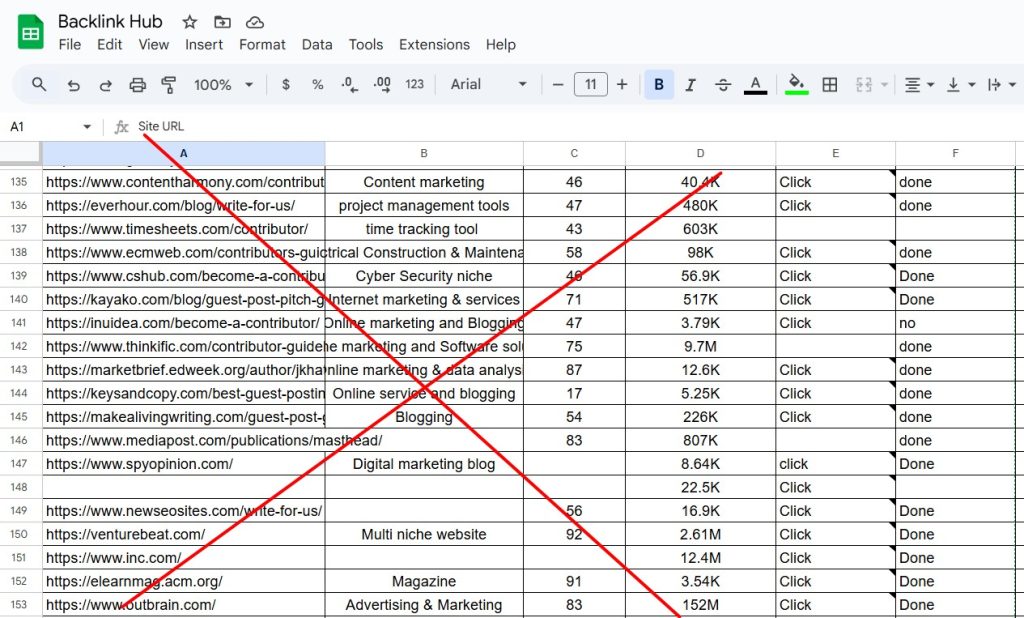Open the search menus magnifier
Viewport: 1024px width, 618px height.
click(39, 84)
